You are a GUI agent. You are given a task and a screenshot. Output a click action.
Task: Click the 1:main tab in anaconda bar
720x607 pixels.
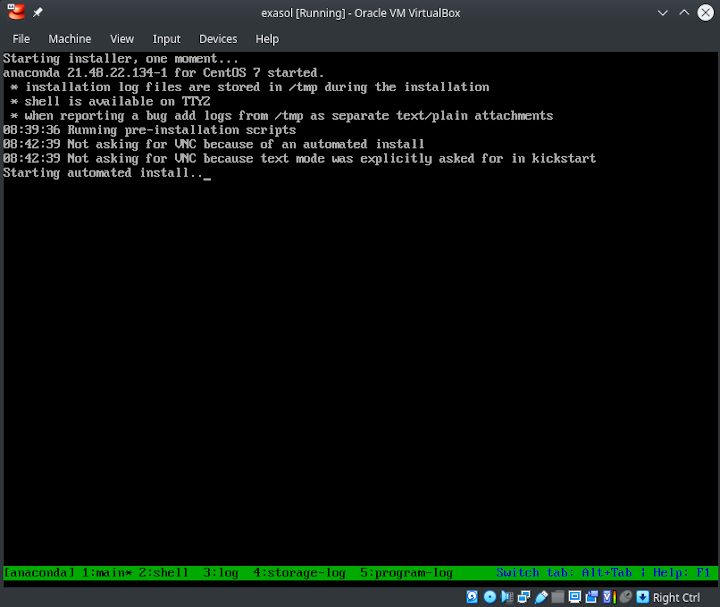click(x=107, y=573)
